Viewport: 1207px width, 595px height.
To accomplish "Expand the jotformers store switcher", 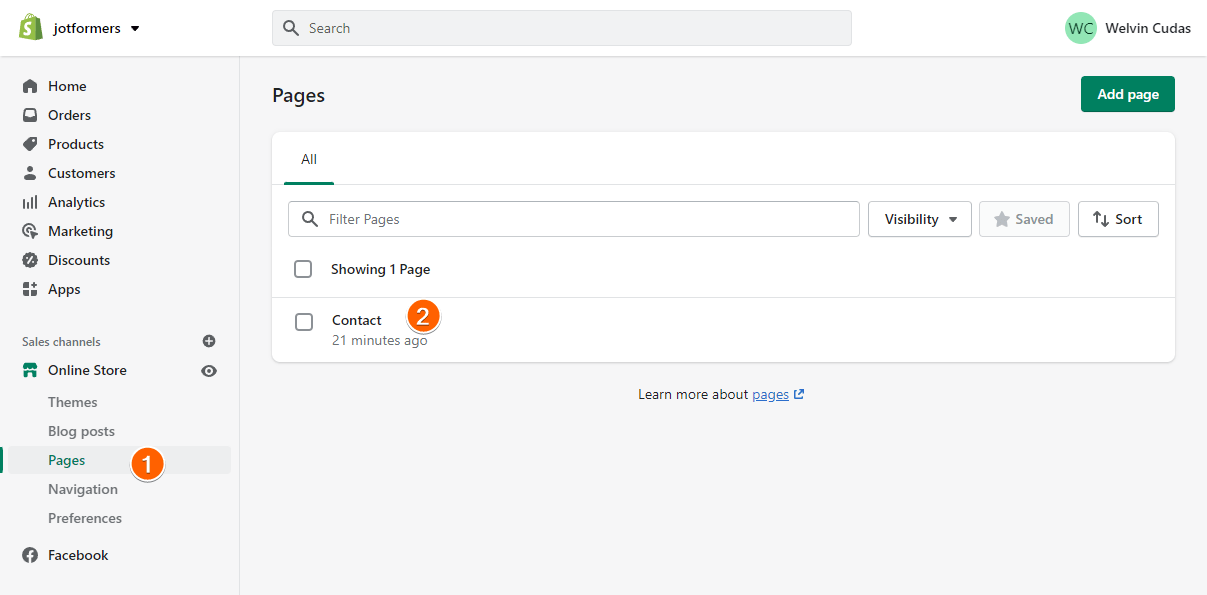I will coord(136,28).
